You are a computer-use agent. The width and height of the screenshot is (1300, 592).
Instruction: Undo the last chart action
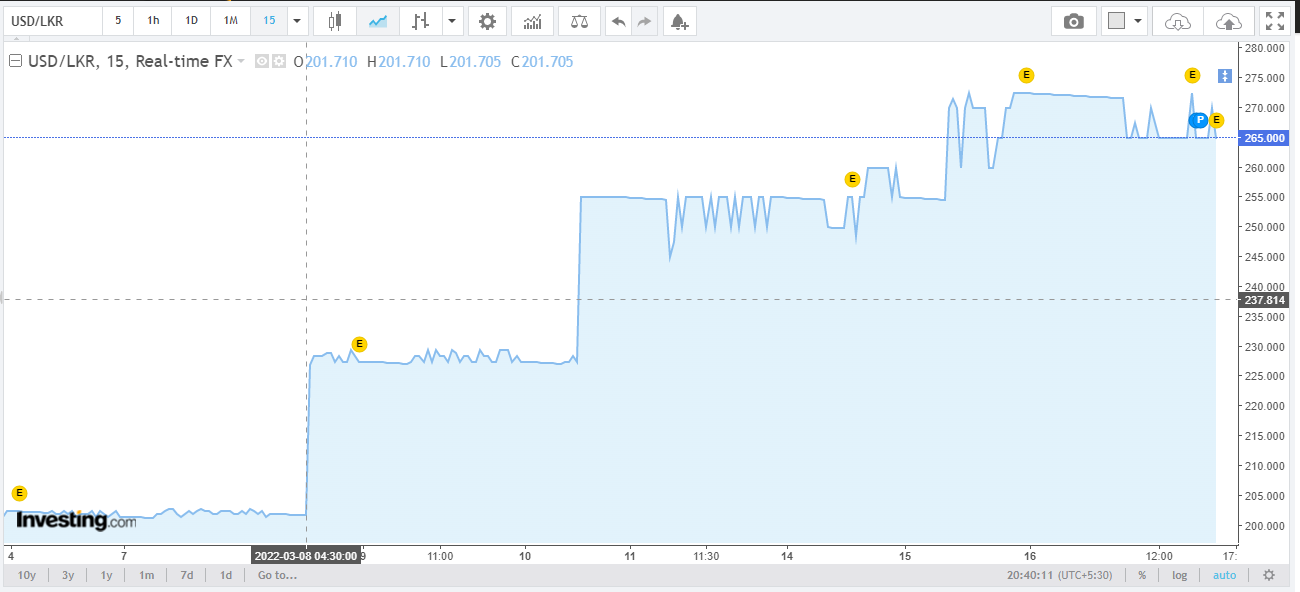click(x=619, y=21)
